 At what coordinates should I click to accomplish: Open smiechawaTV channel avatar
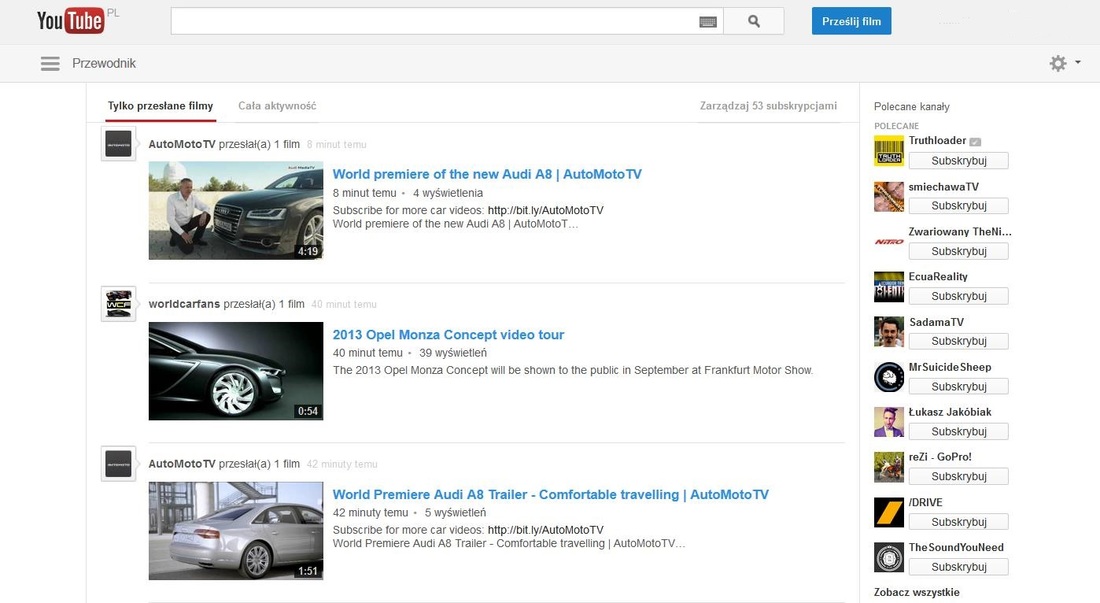click(x=889, y=196)
